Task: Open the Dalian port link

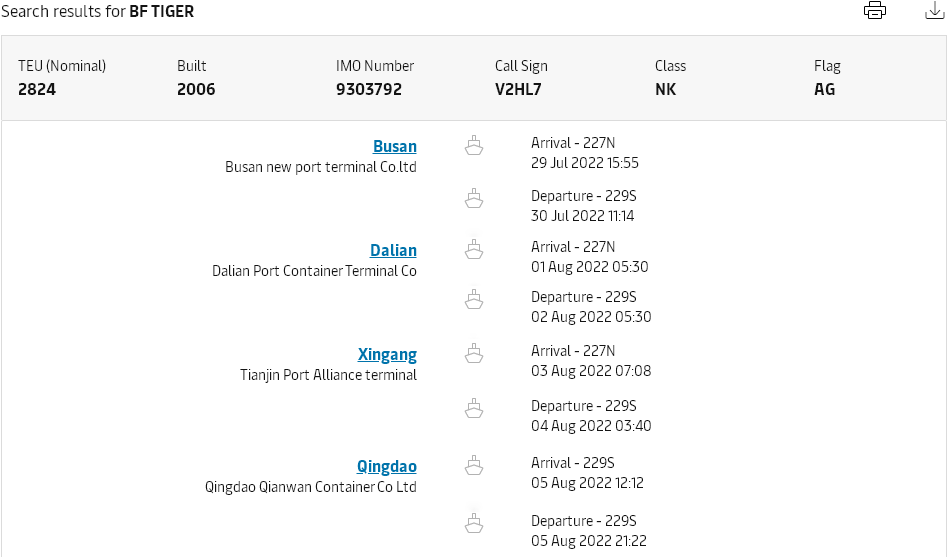Action: coord(393,250)
